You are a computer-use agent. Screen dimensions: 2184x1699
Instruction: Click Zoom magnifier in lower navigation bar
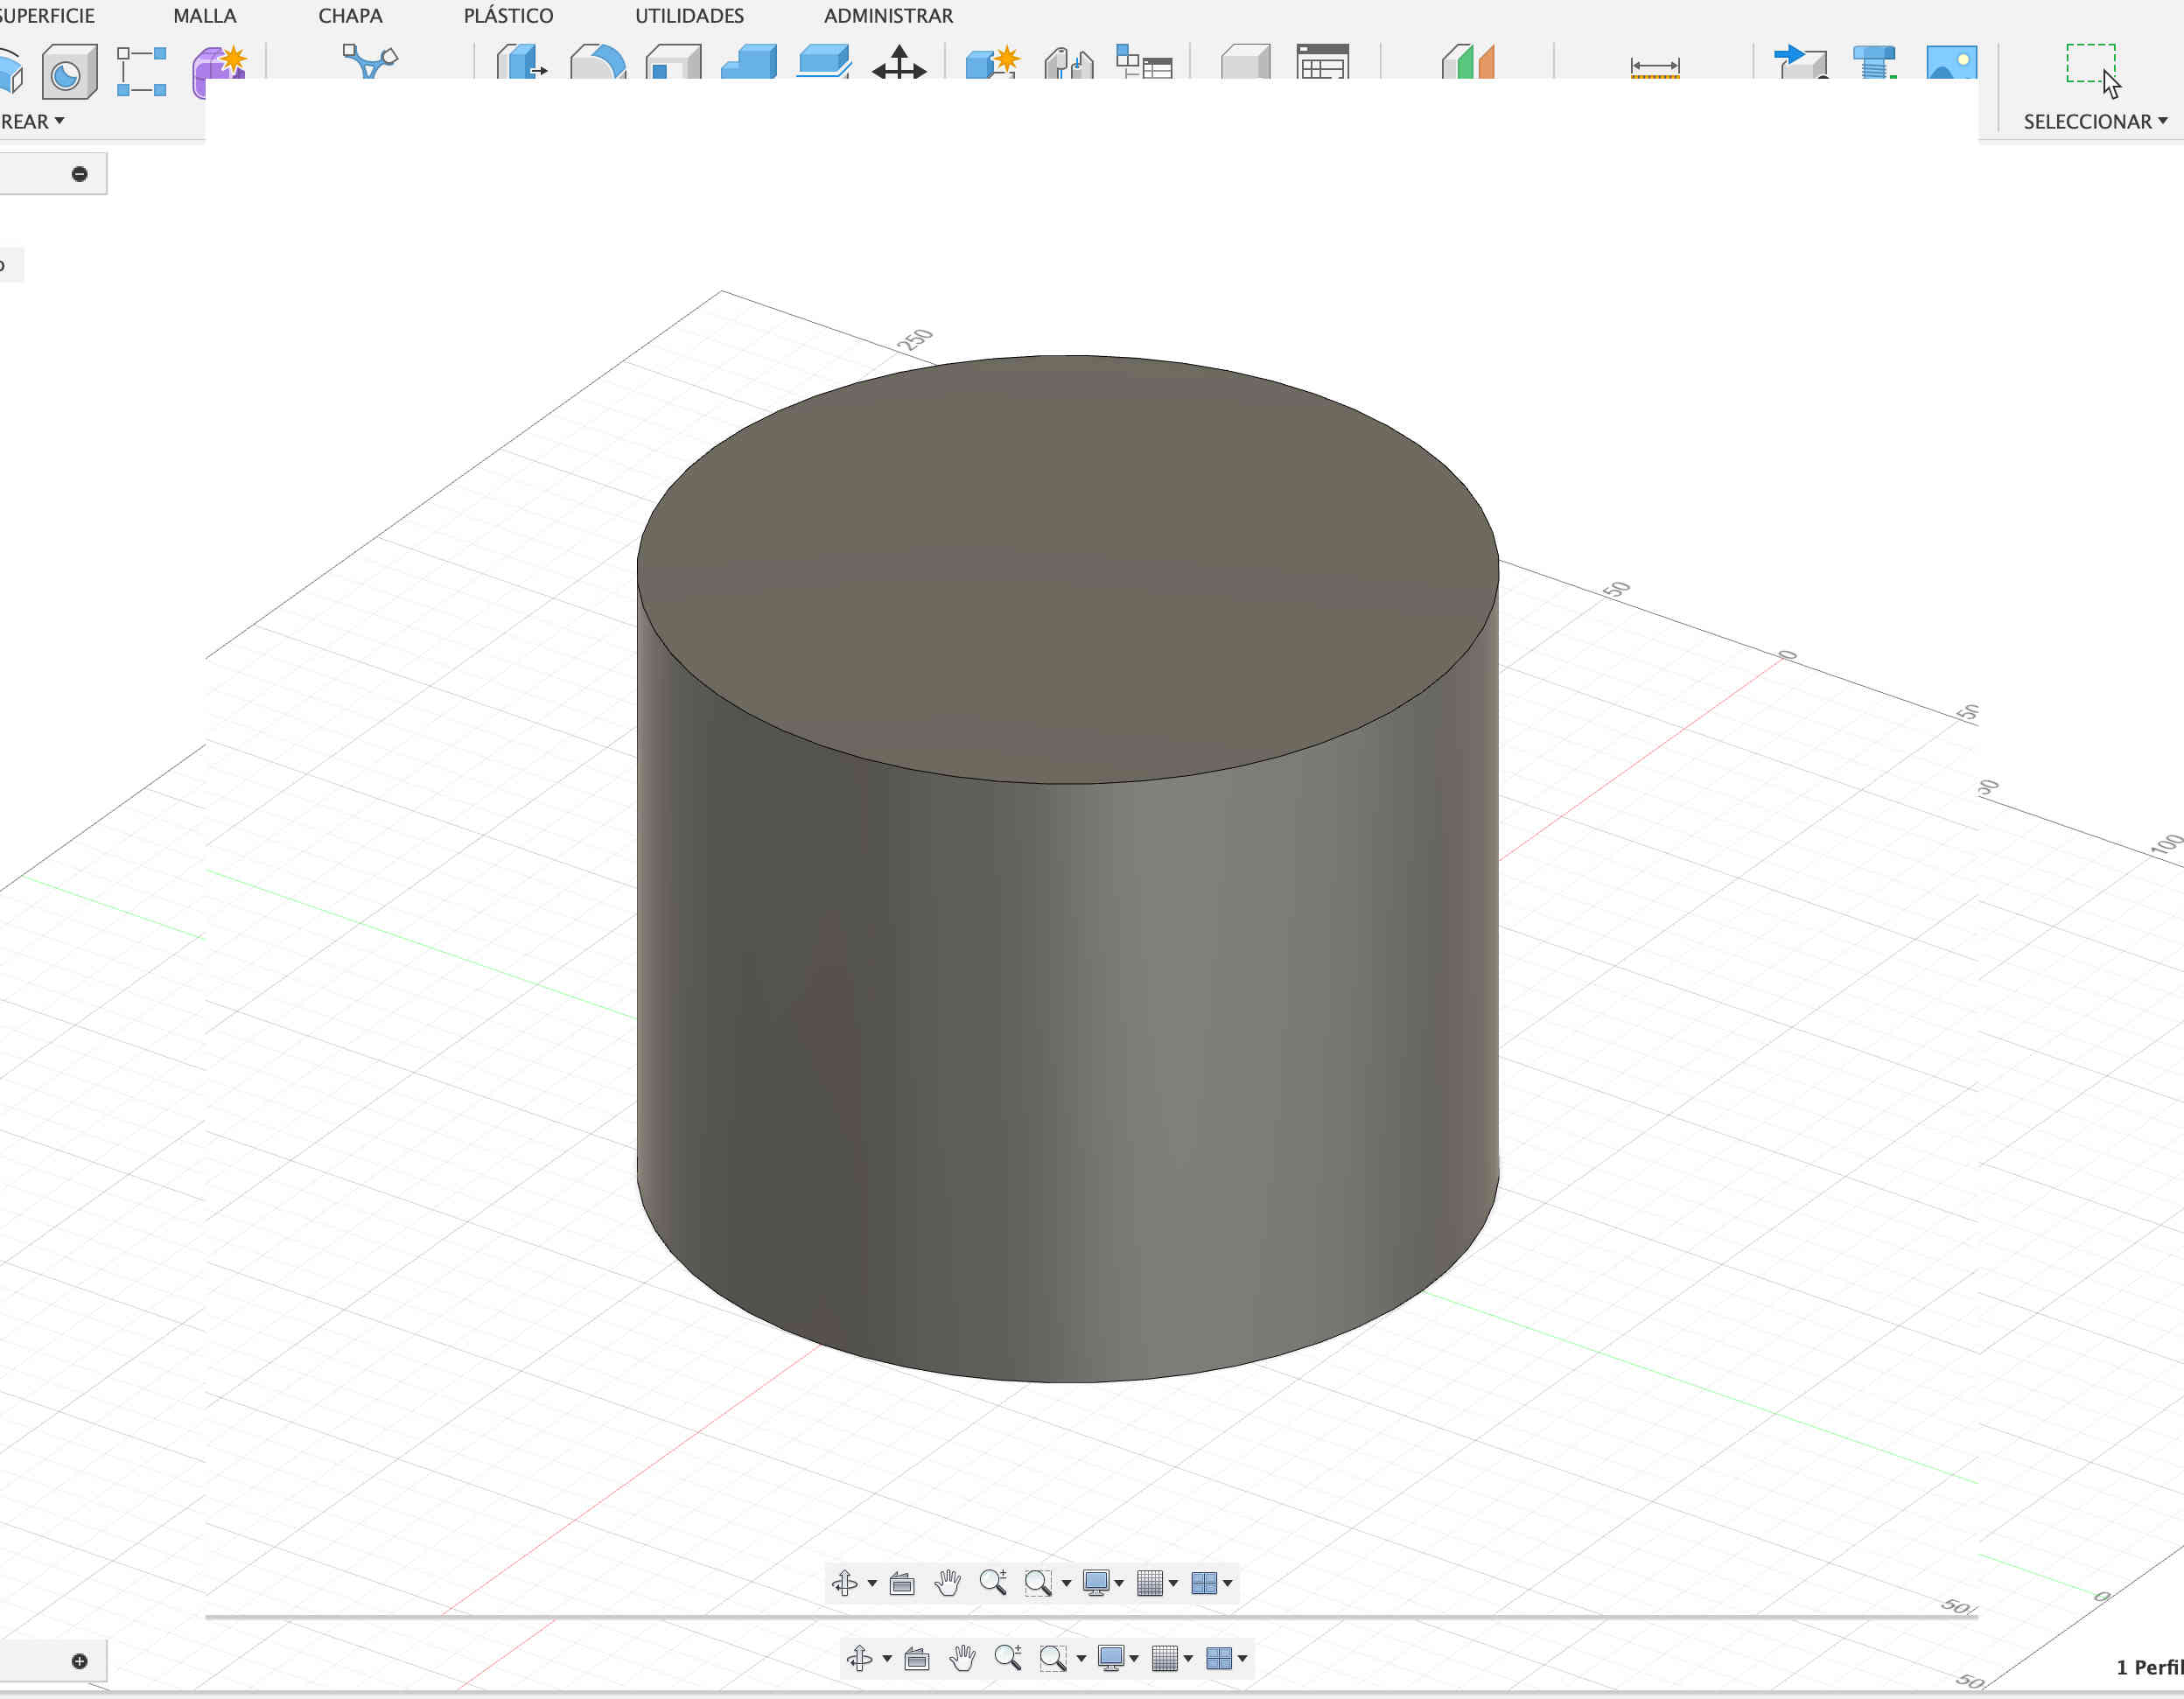[1008, 1658]
